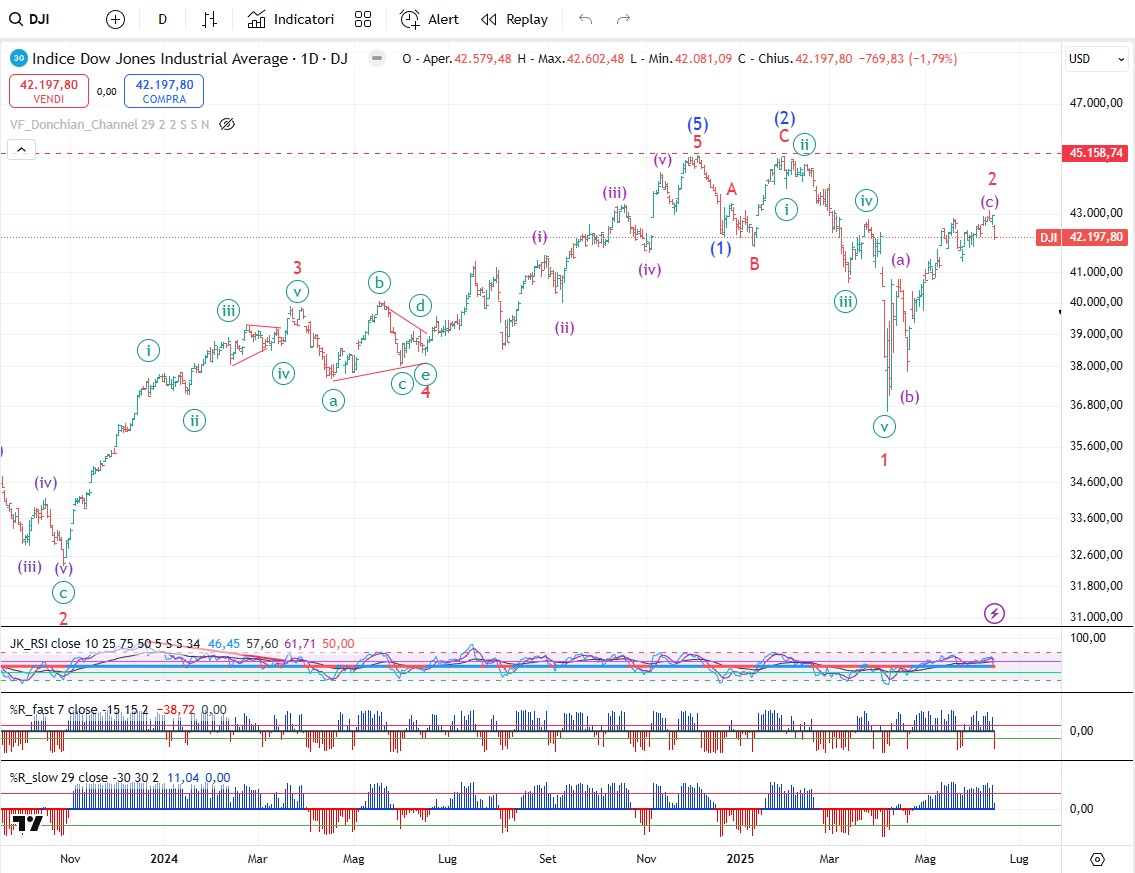Select the red A wave label
This screenshot has height=873, width=1135.
[x=732, y=190]
